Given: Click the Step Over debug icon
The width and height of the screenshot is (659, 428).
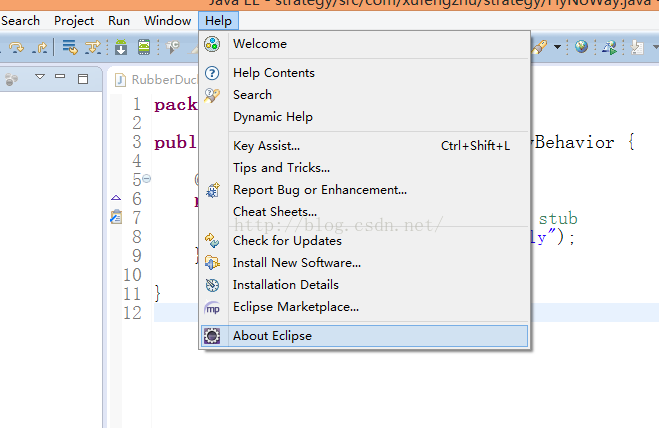Looking at the screenshot, I should click(x=16, y=48).
